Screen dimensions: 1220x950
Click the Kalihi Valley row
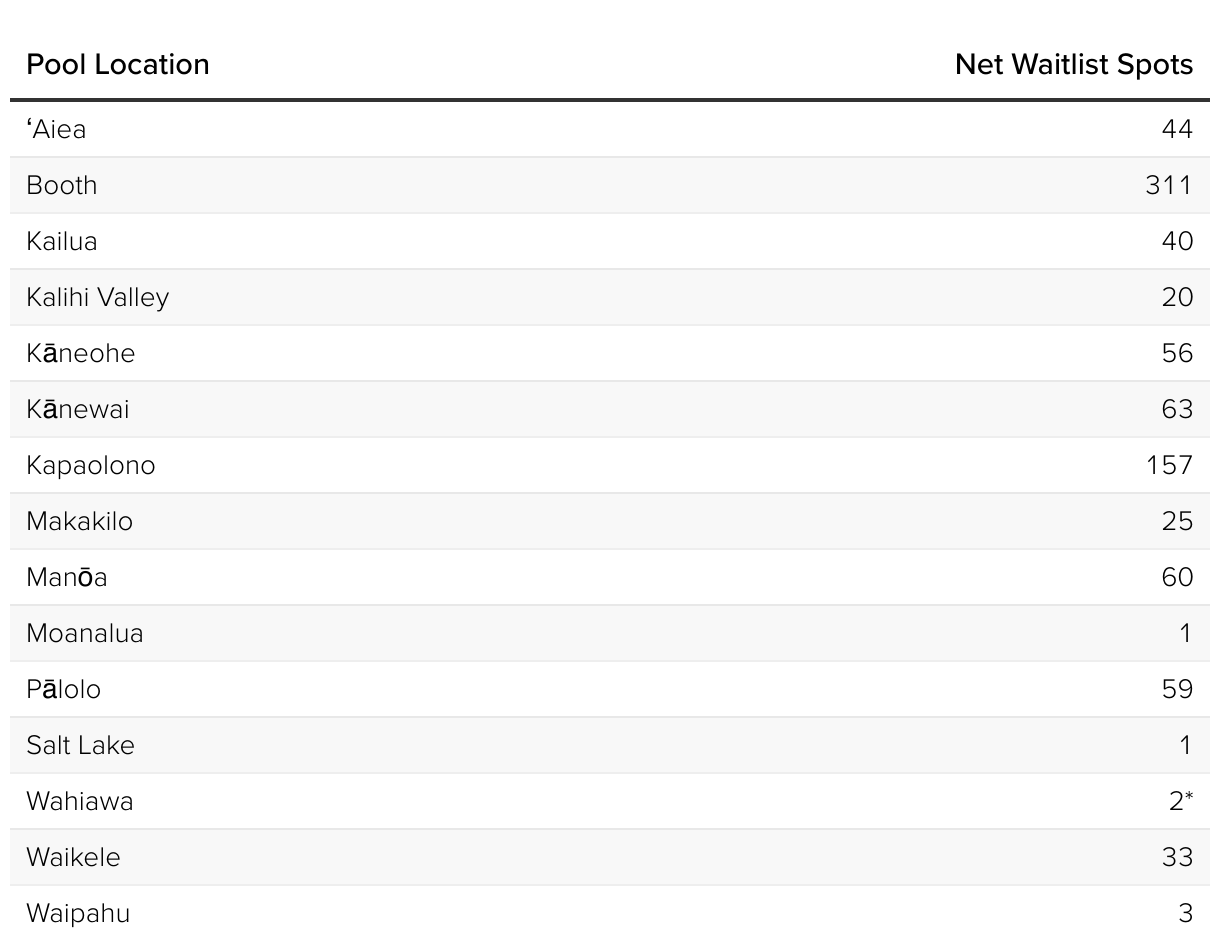pyautogui.click(x=610, y=297)
